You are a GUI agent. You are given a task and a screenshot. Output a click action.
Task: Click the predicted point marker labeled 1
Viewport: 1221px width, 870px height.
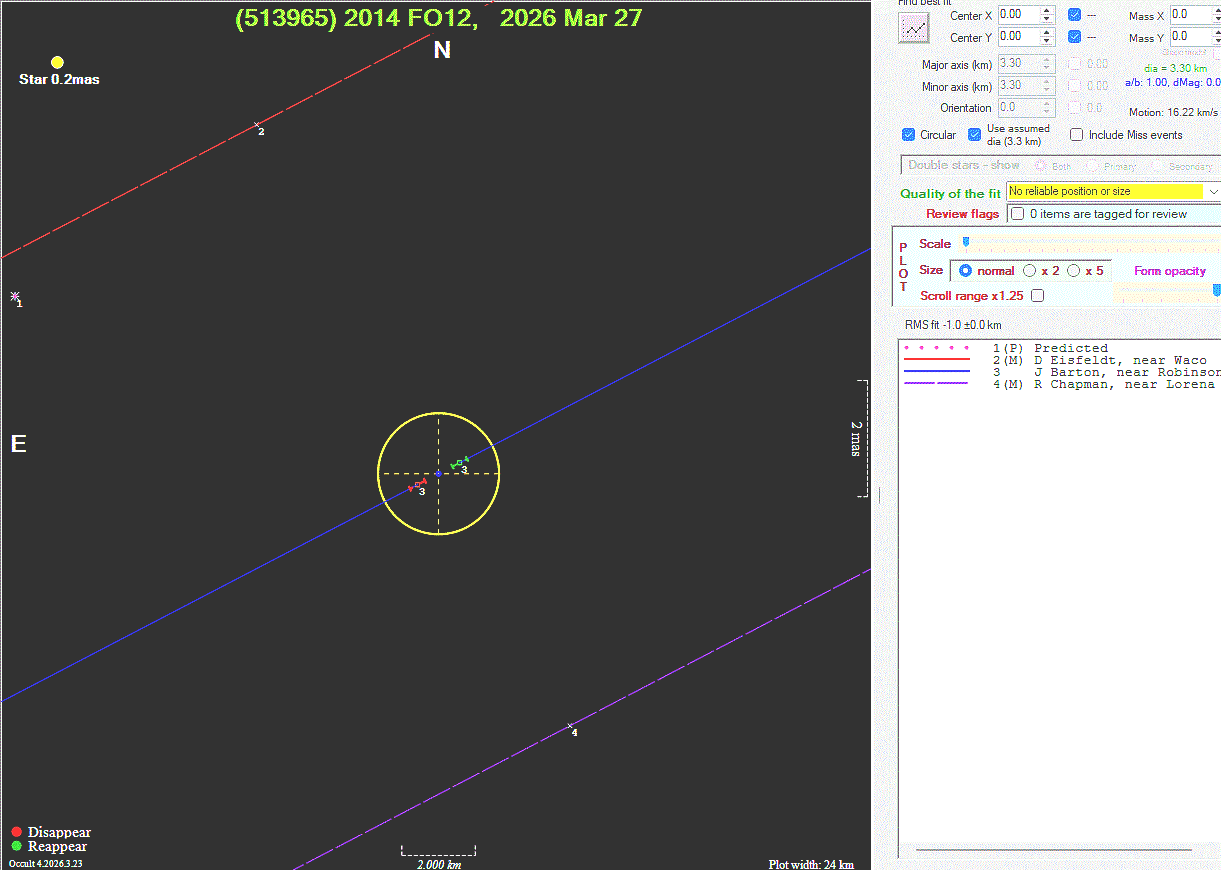click(15, 296)
